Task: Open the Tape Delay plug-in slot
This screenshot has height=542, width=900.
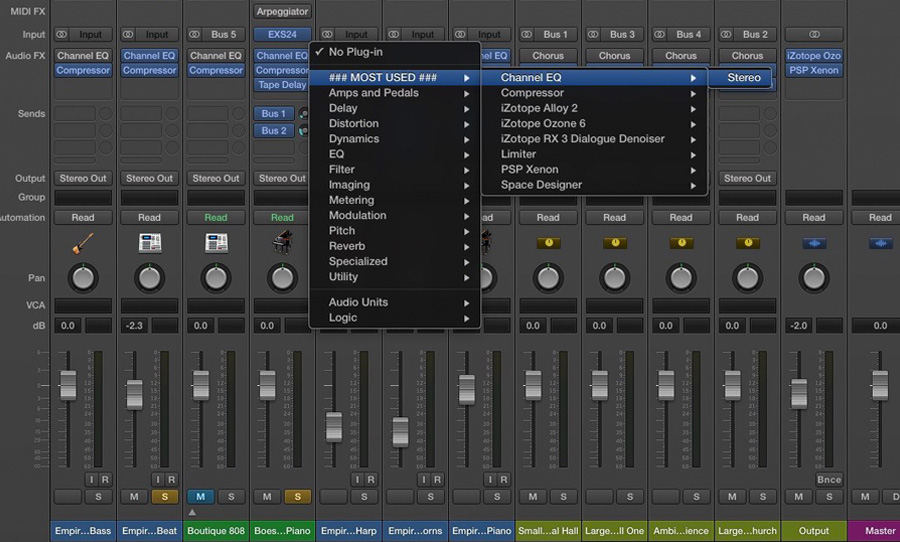Action: [x=282, y=85]
